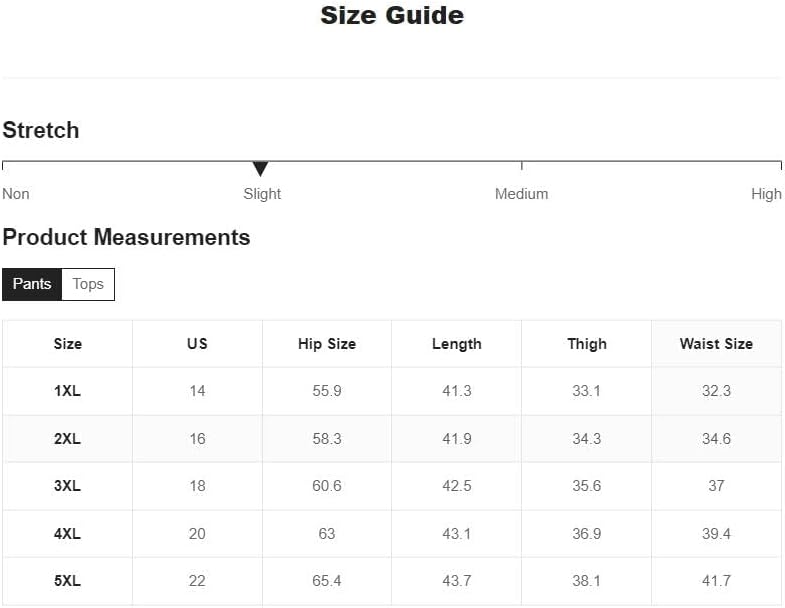Click the US column header
The image size is (785, 608).
[x=197, y=344]
